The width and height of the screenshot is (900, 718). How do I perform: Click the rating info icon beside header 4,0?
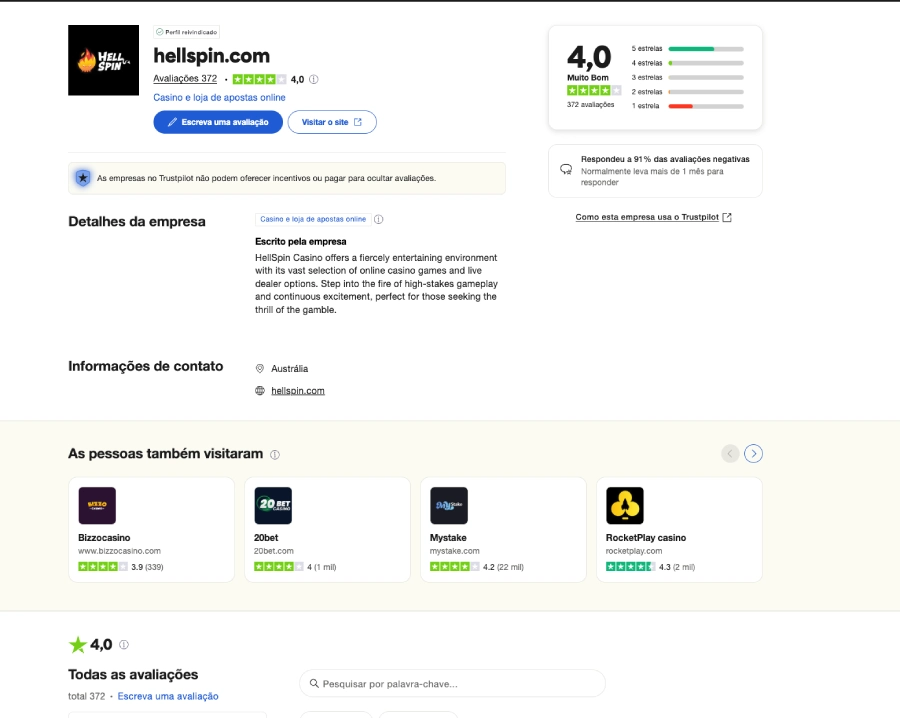click(313, 80)
